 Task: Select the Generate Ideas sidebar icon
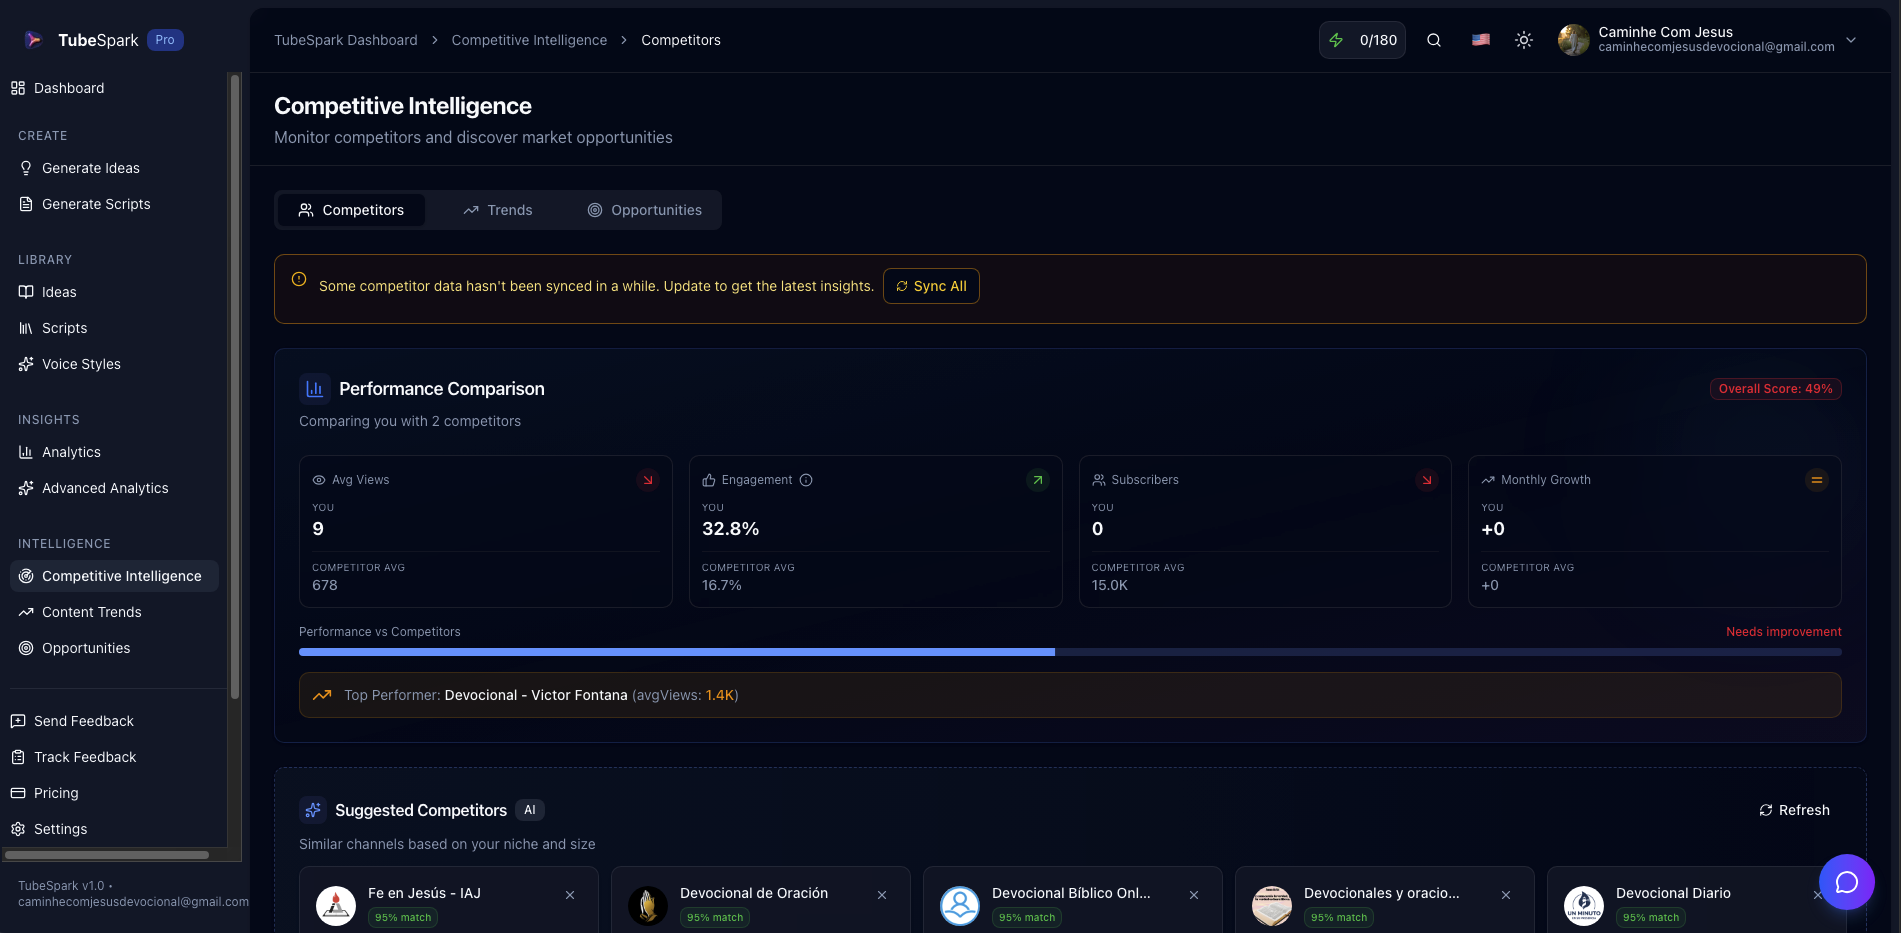click(x=25, y=168)
